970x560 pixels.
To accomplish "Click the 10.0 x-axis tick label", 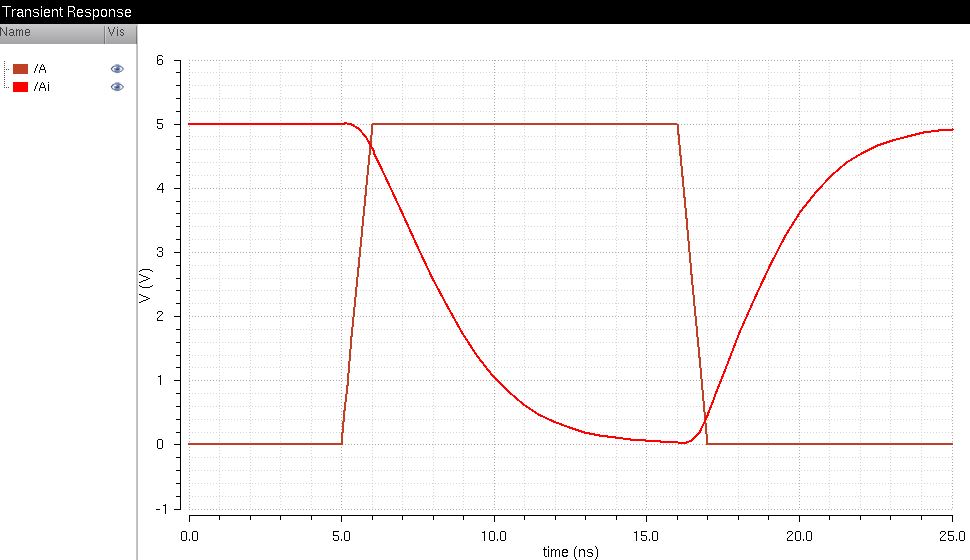I will [x=494, y=536].
